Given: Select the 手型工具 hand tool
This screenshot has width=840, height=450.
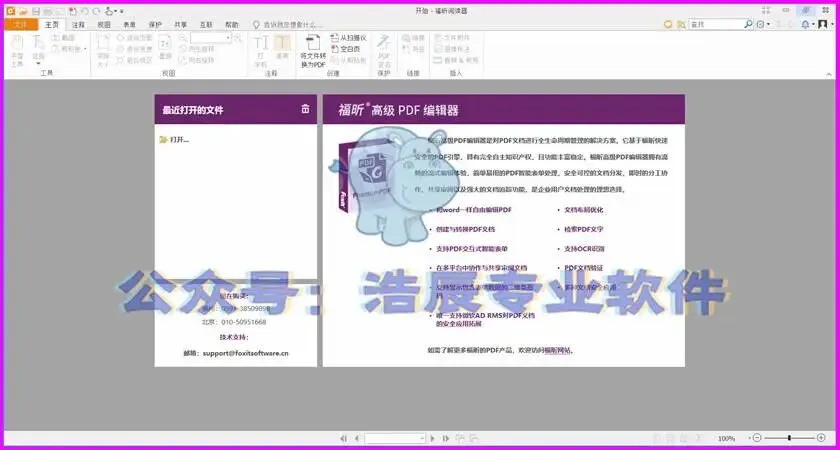Looking at the screenshot, I should 17,51.
